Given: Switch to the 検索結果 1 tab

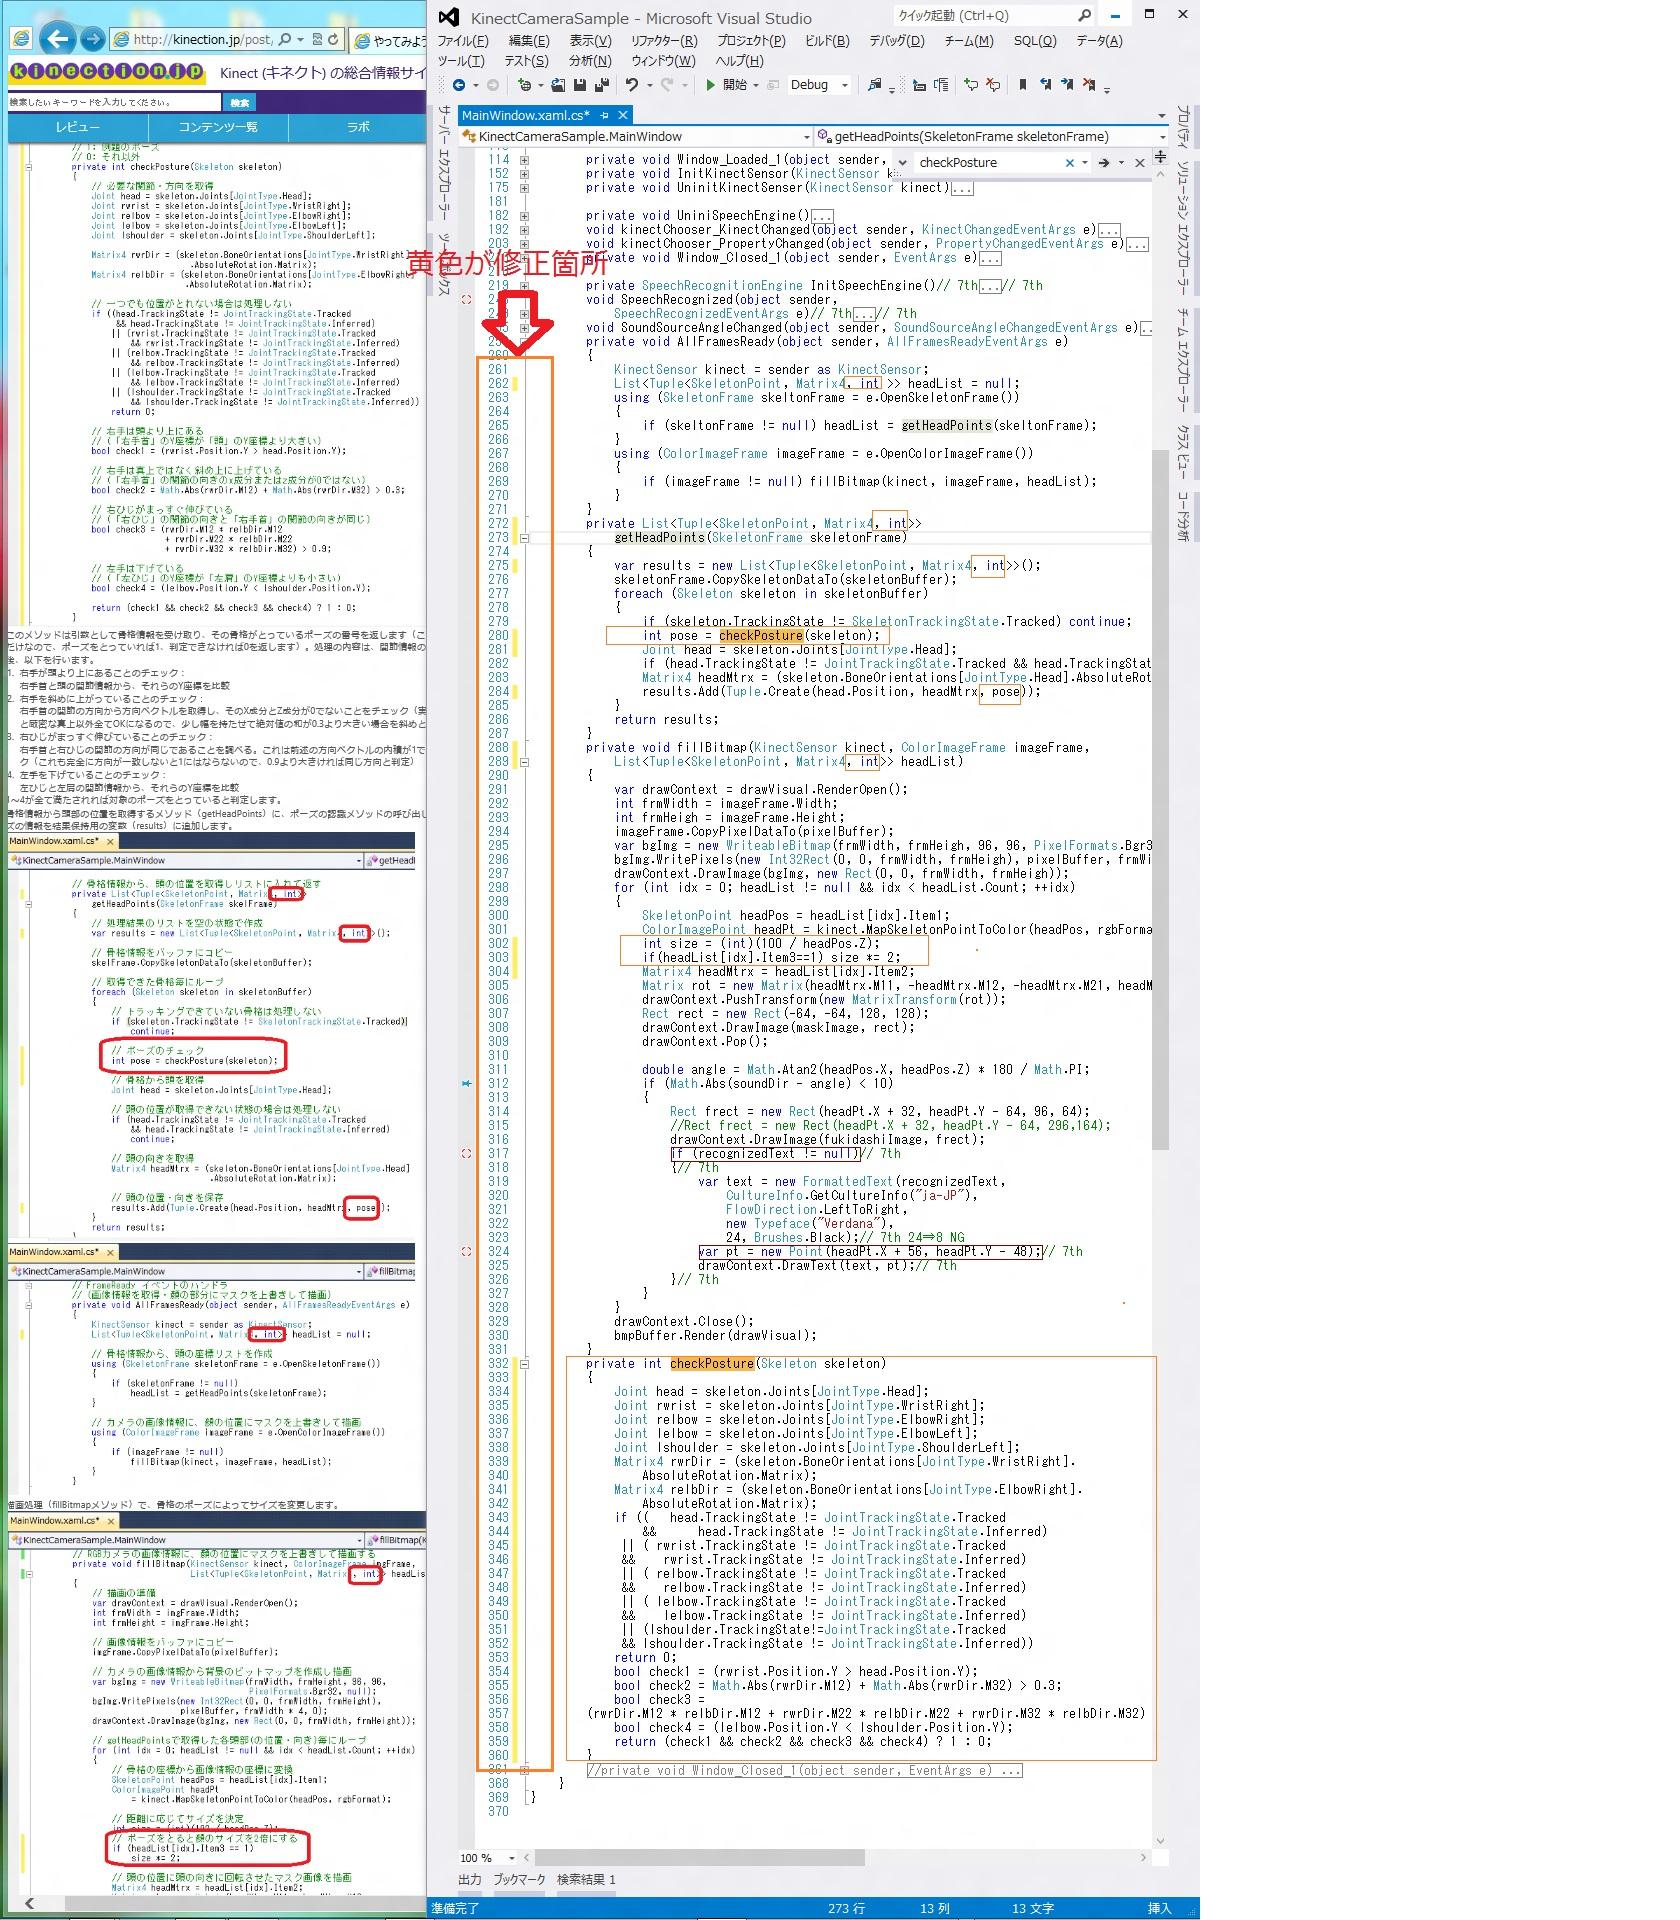Looking at the screenshot, I should pos(586,1880).
